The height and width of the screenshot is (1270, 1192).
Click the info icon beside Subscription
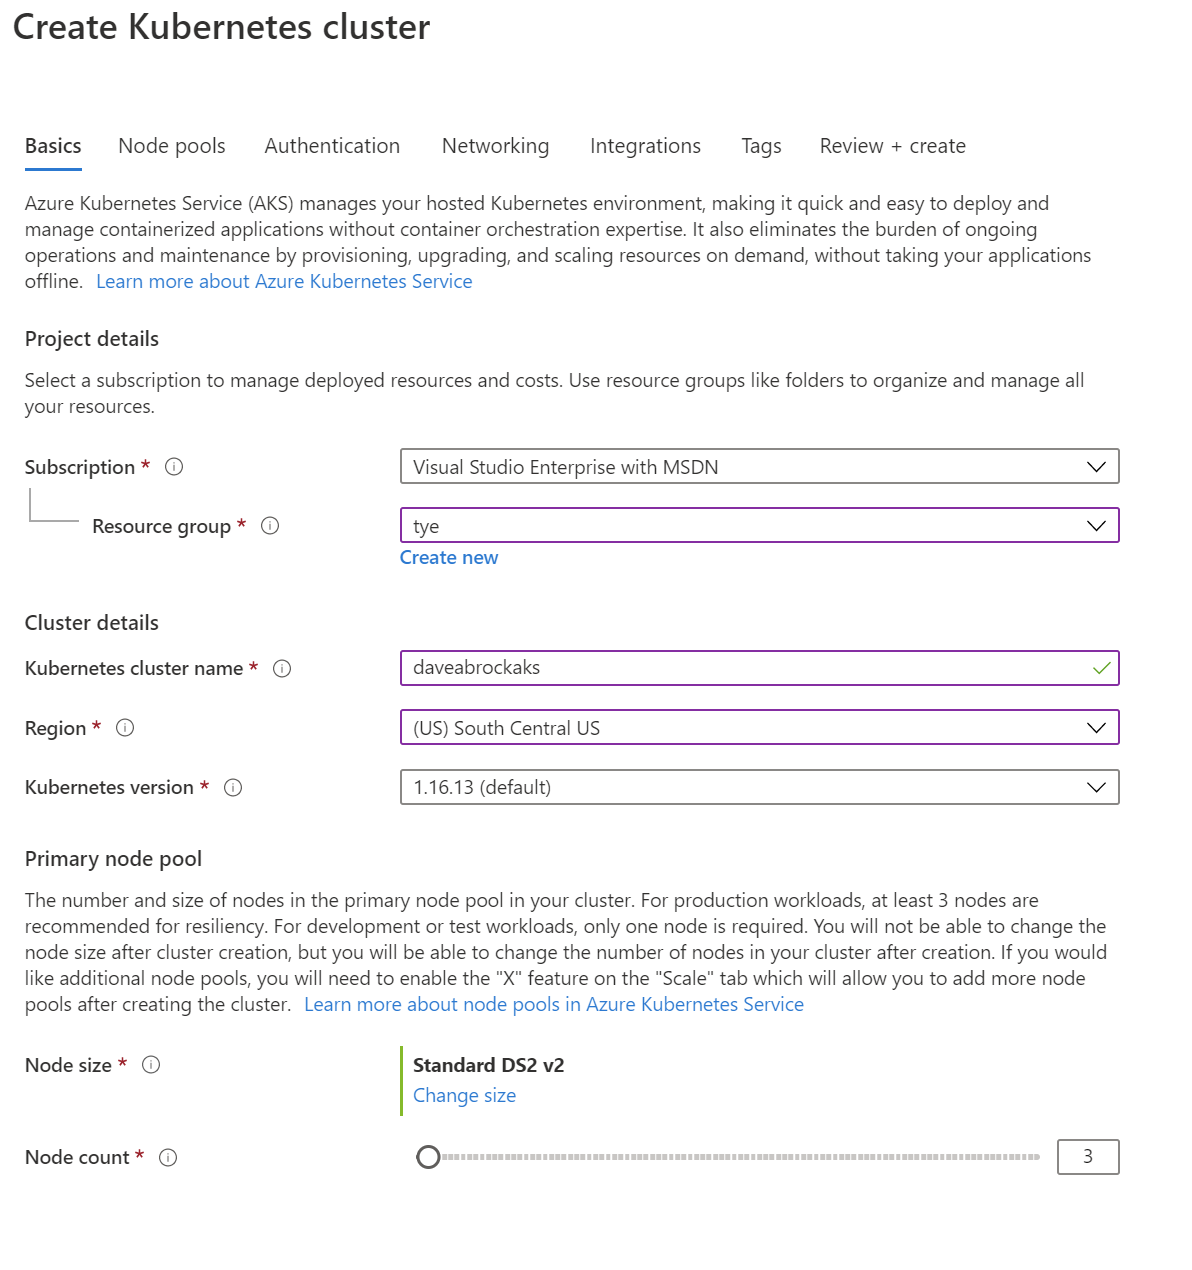[x=175, y=466]
